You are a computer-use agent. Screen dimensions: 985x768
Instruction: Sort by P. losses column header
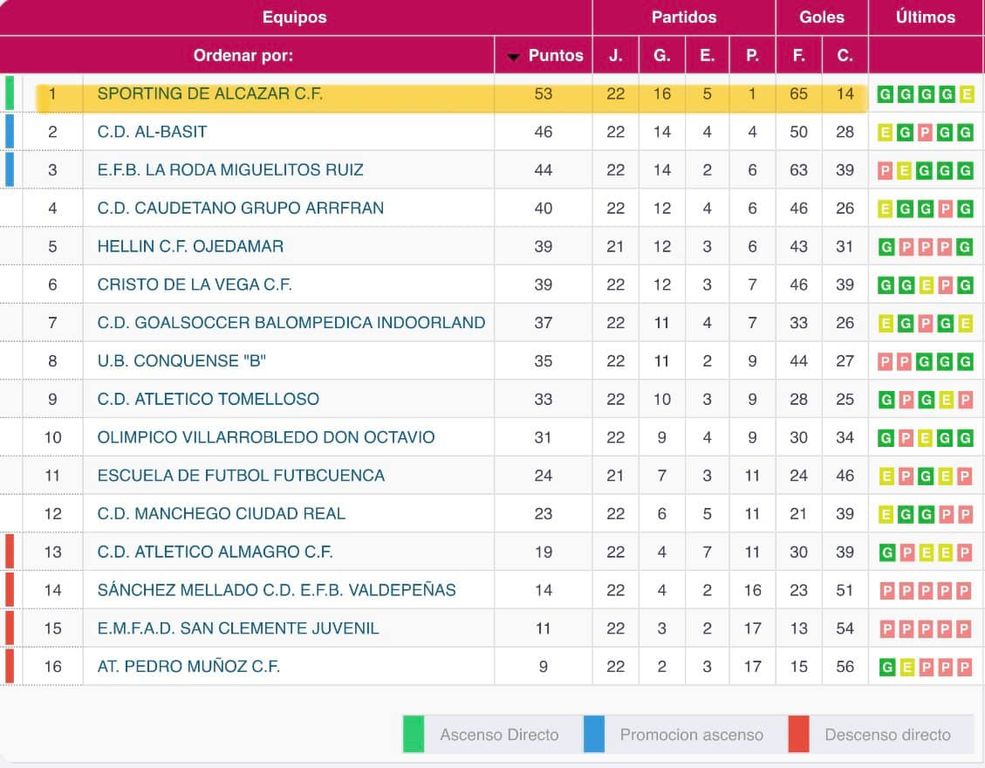752,56
